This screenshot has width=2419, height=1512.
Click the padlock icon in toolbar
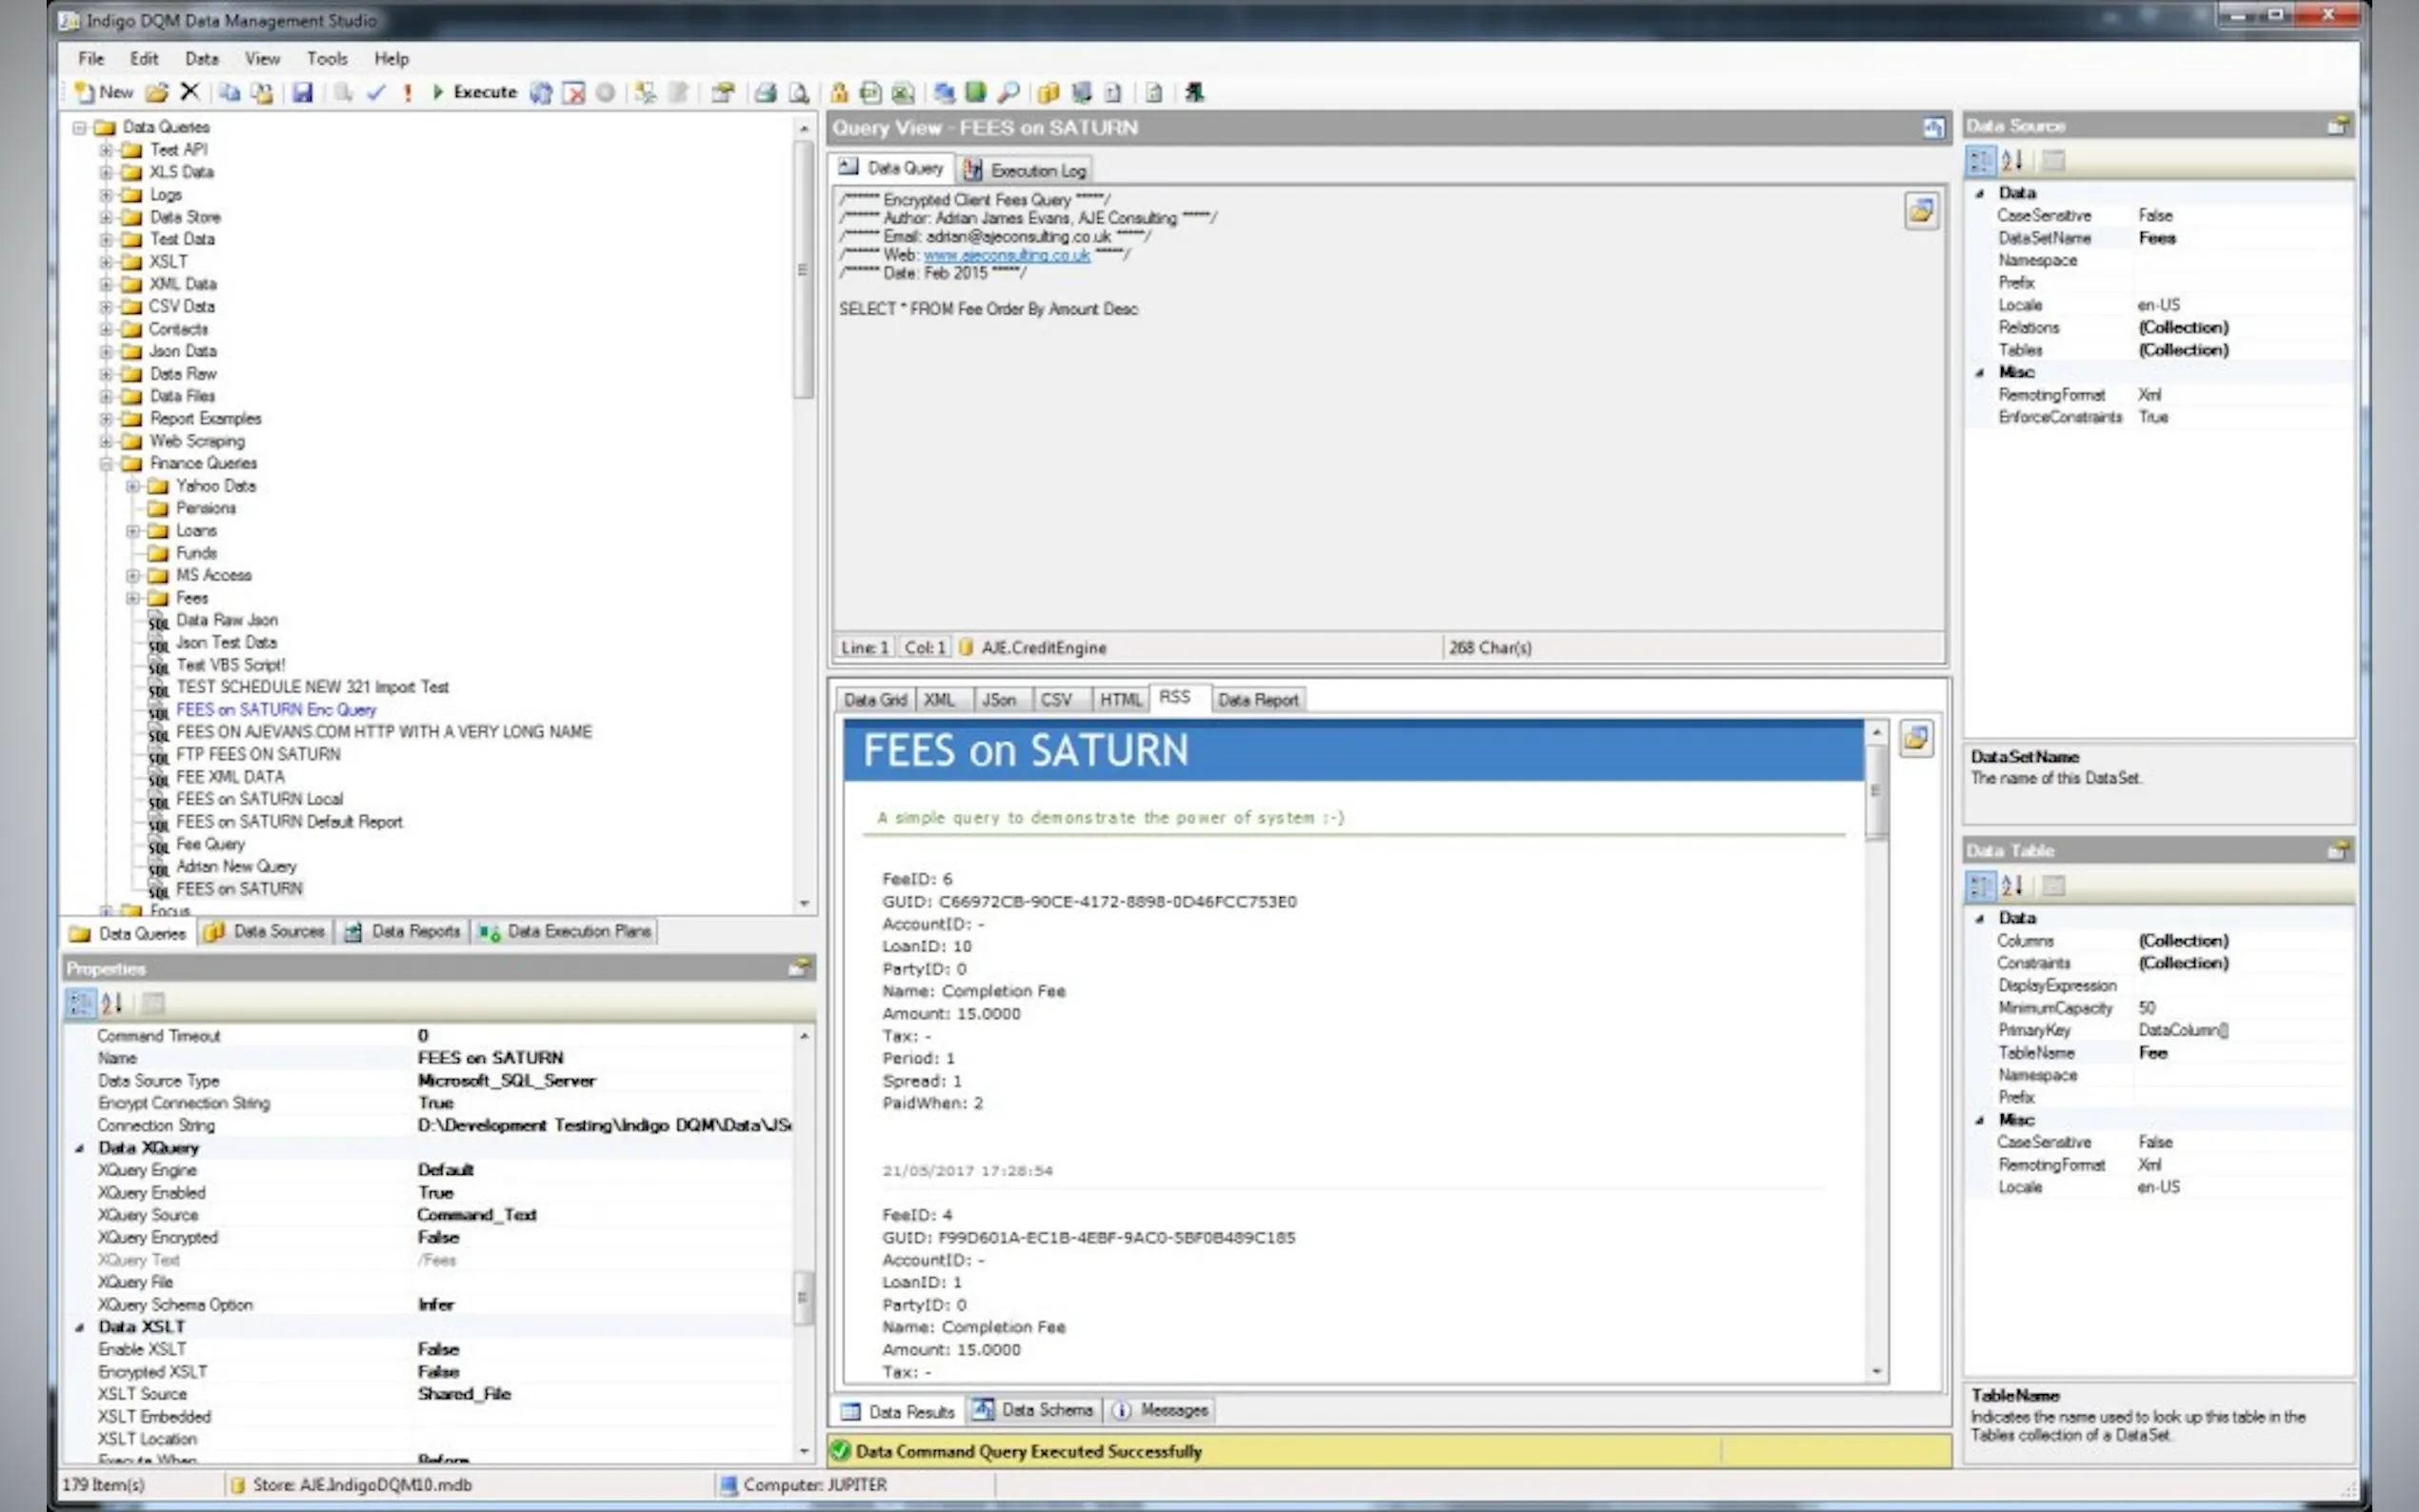point(838,93)
